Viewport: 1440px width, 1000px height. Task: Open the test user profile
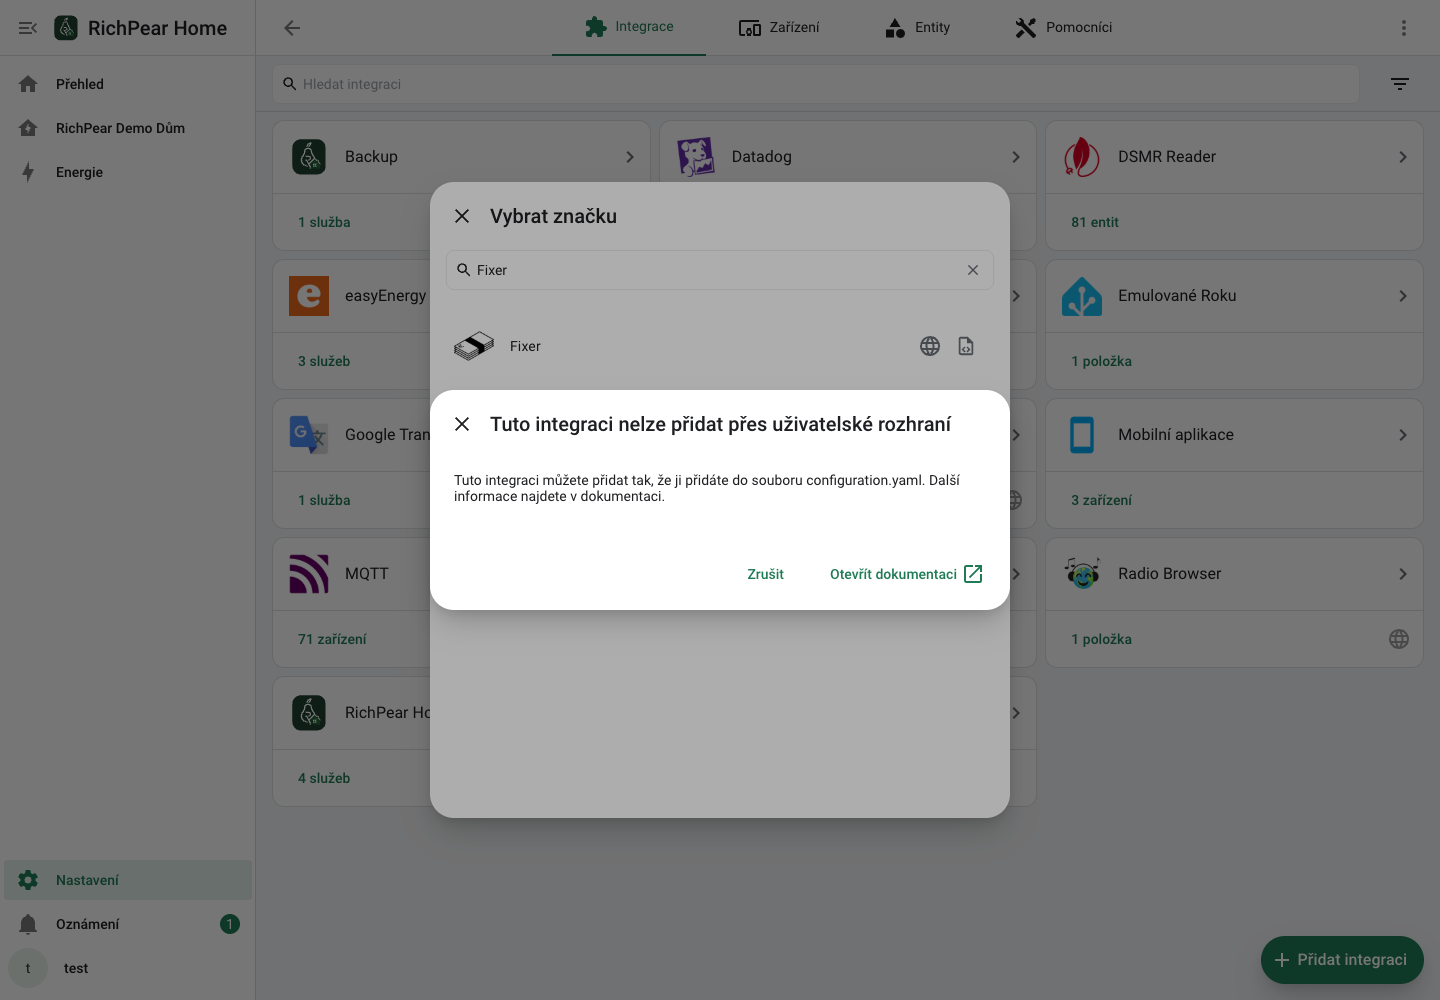[128, 968]
